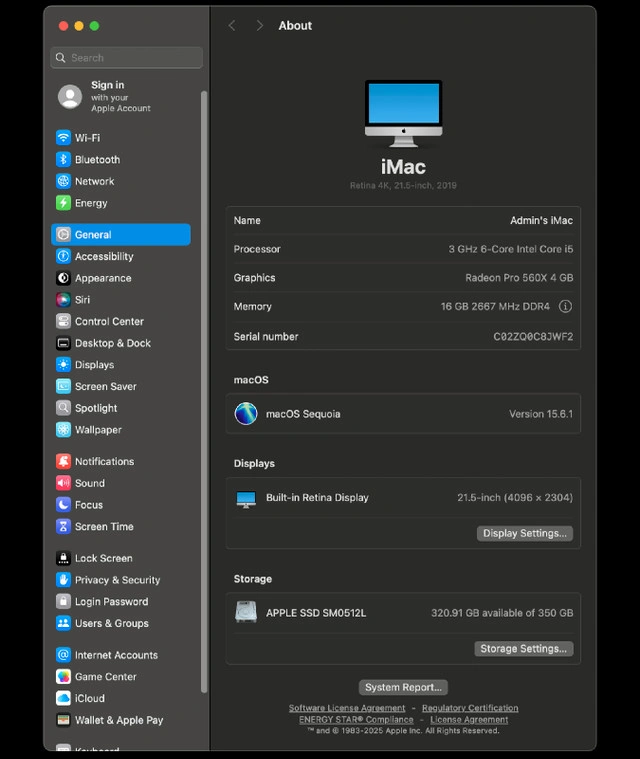Click the Storage Settings button

tap(523, 649)
